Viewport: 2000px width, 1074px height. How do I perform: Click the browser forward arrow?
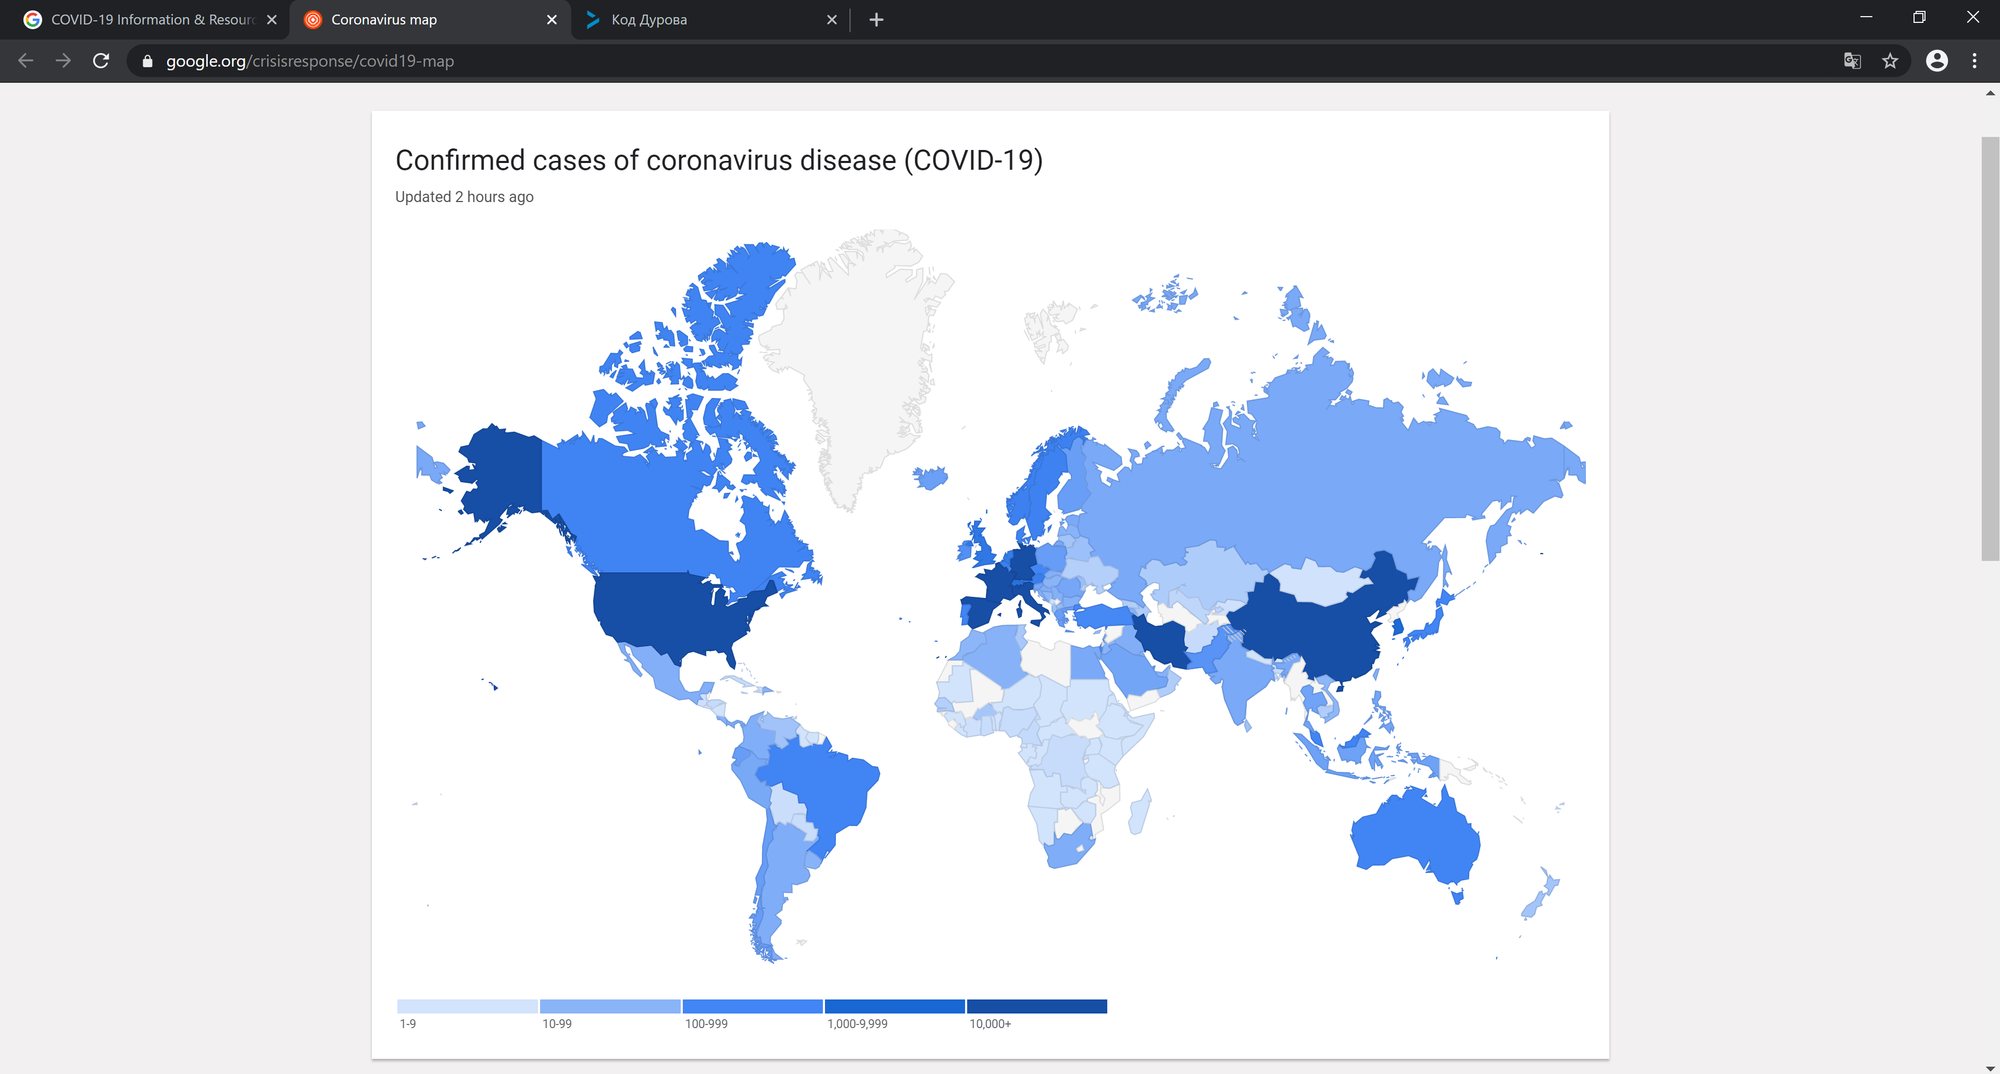tap(63, 61)
